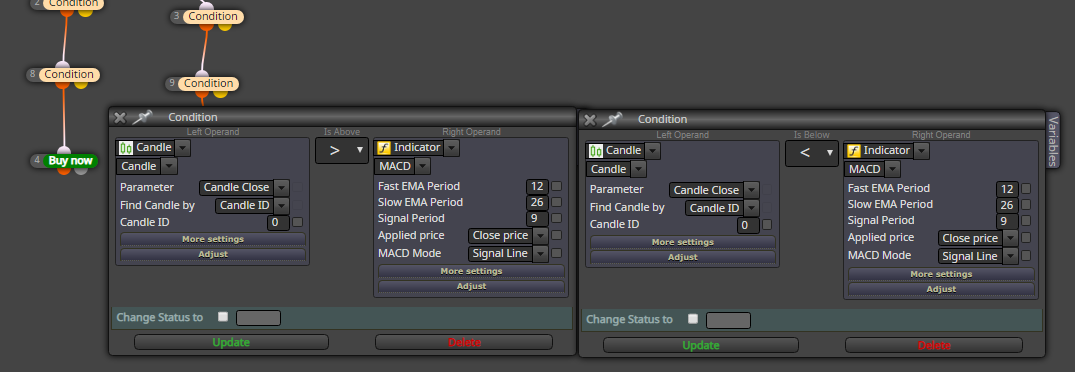Click the Candle icon in left panel's Left Operand
This screenshot has width=1075, height=372.
click(126, 148)
